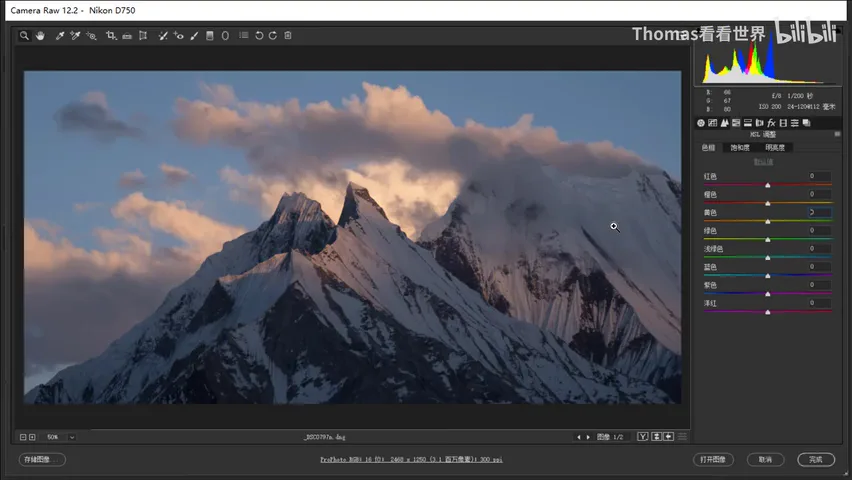Select the White Balance eyedropper tool
Image resolution: width=852 pixels, height=480 pixels.
[x=60, y=35]
